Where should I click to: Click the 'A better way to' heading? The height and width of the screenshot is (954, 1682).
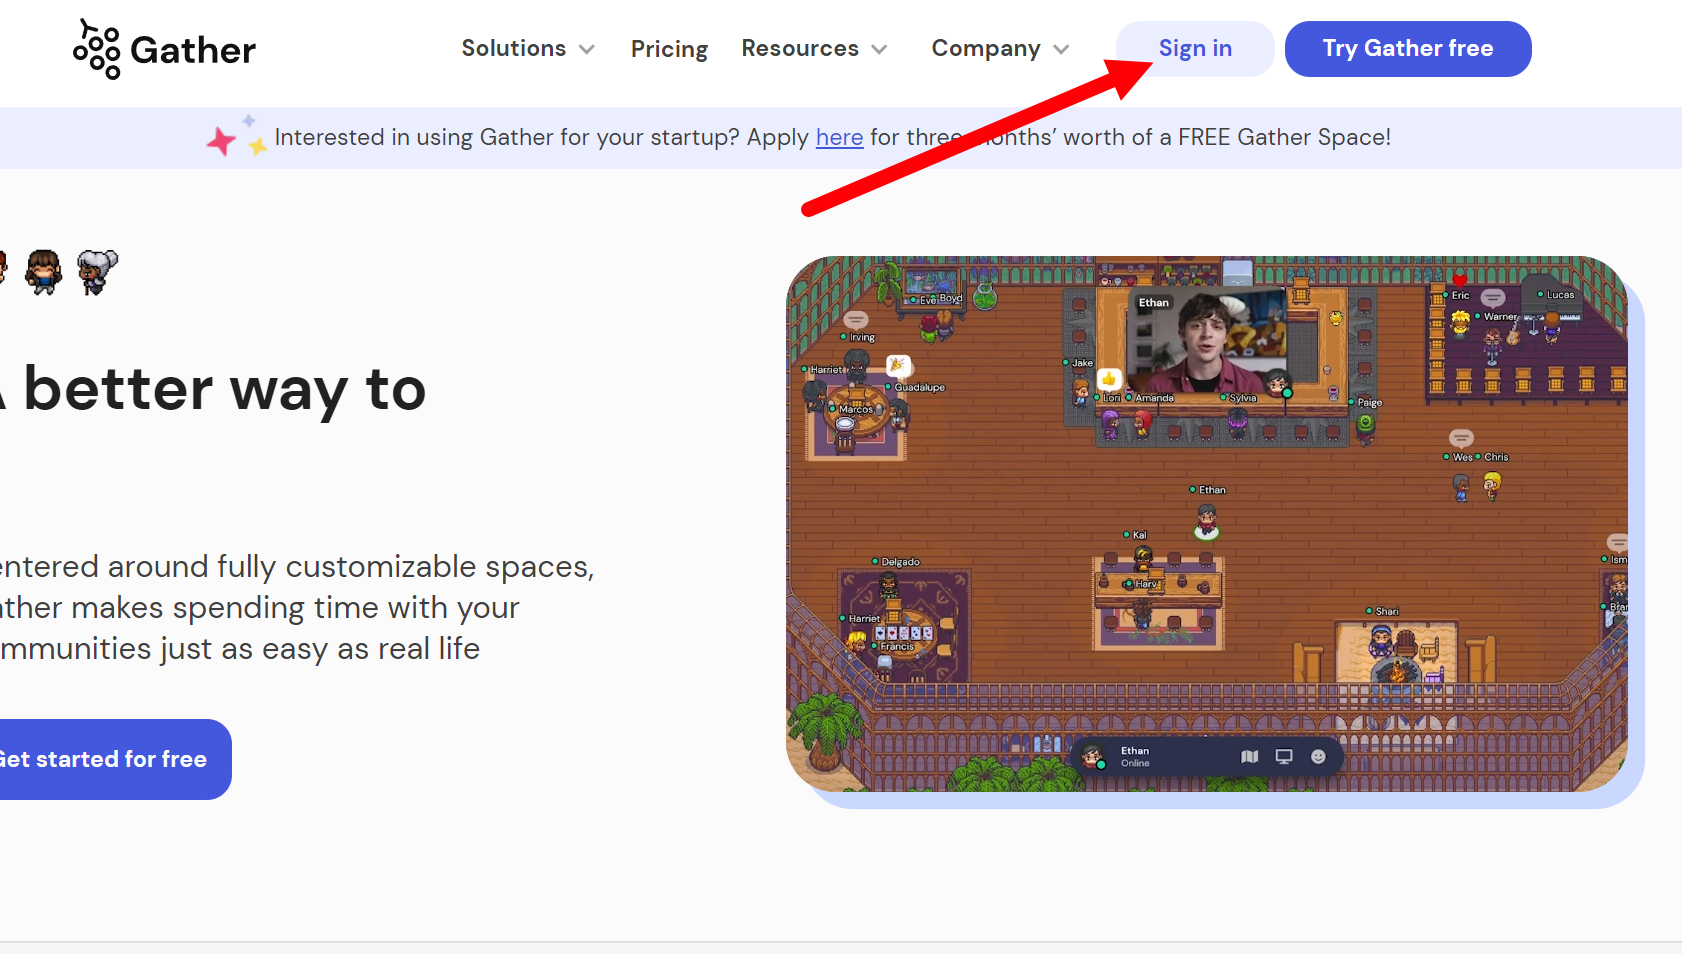(x=212, y=389)
